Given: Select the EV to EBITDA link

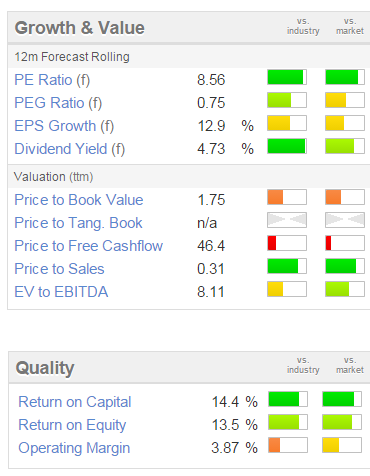Looking at the screenshot, I should pyautogui.click(x=61, y=292).
